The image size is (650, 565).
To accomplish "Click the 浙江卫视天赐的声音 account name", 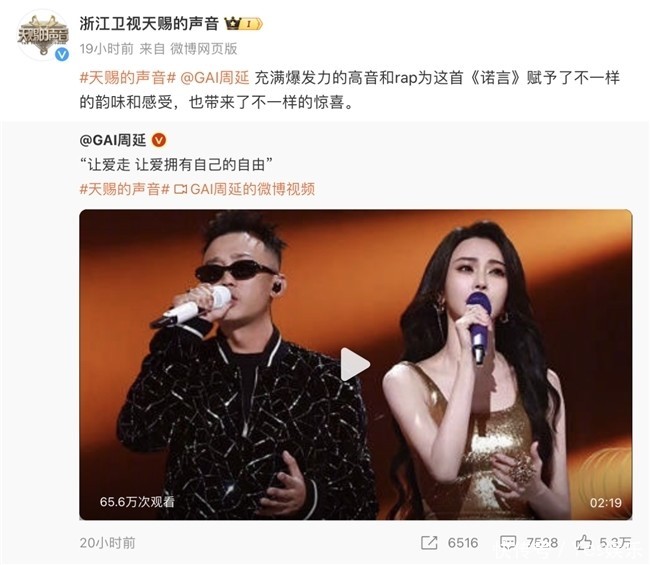I will pyautogui.click(x=149, y=24).
